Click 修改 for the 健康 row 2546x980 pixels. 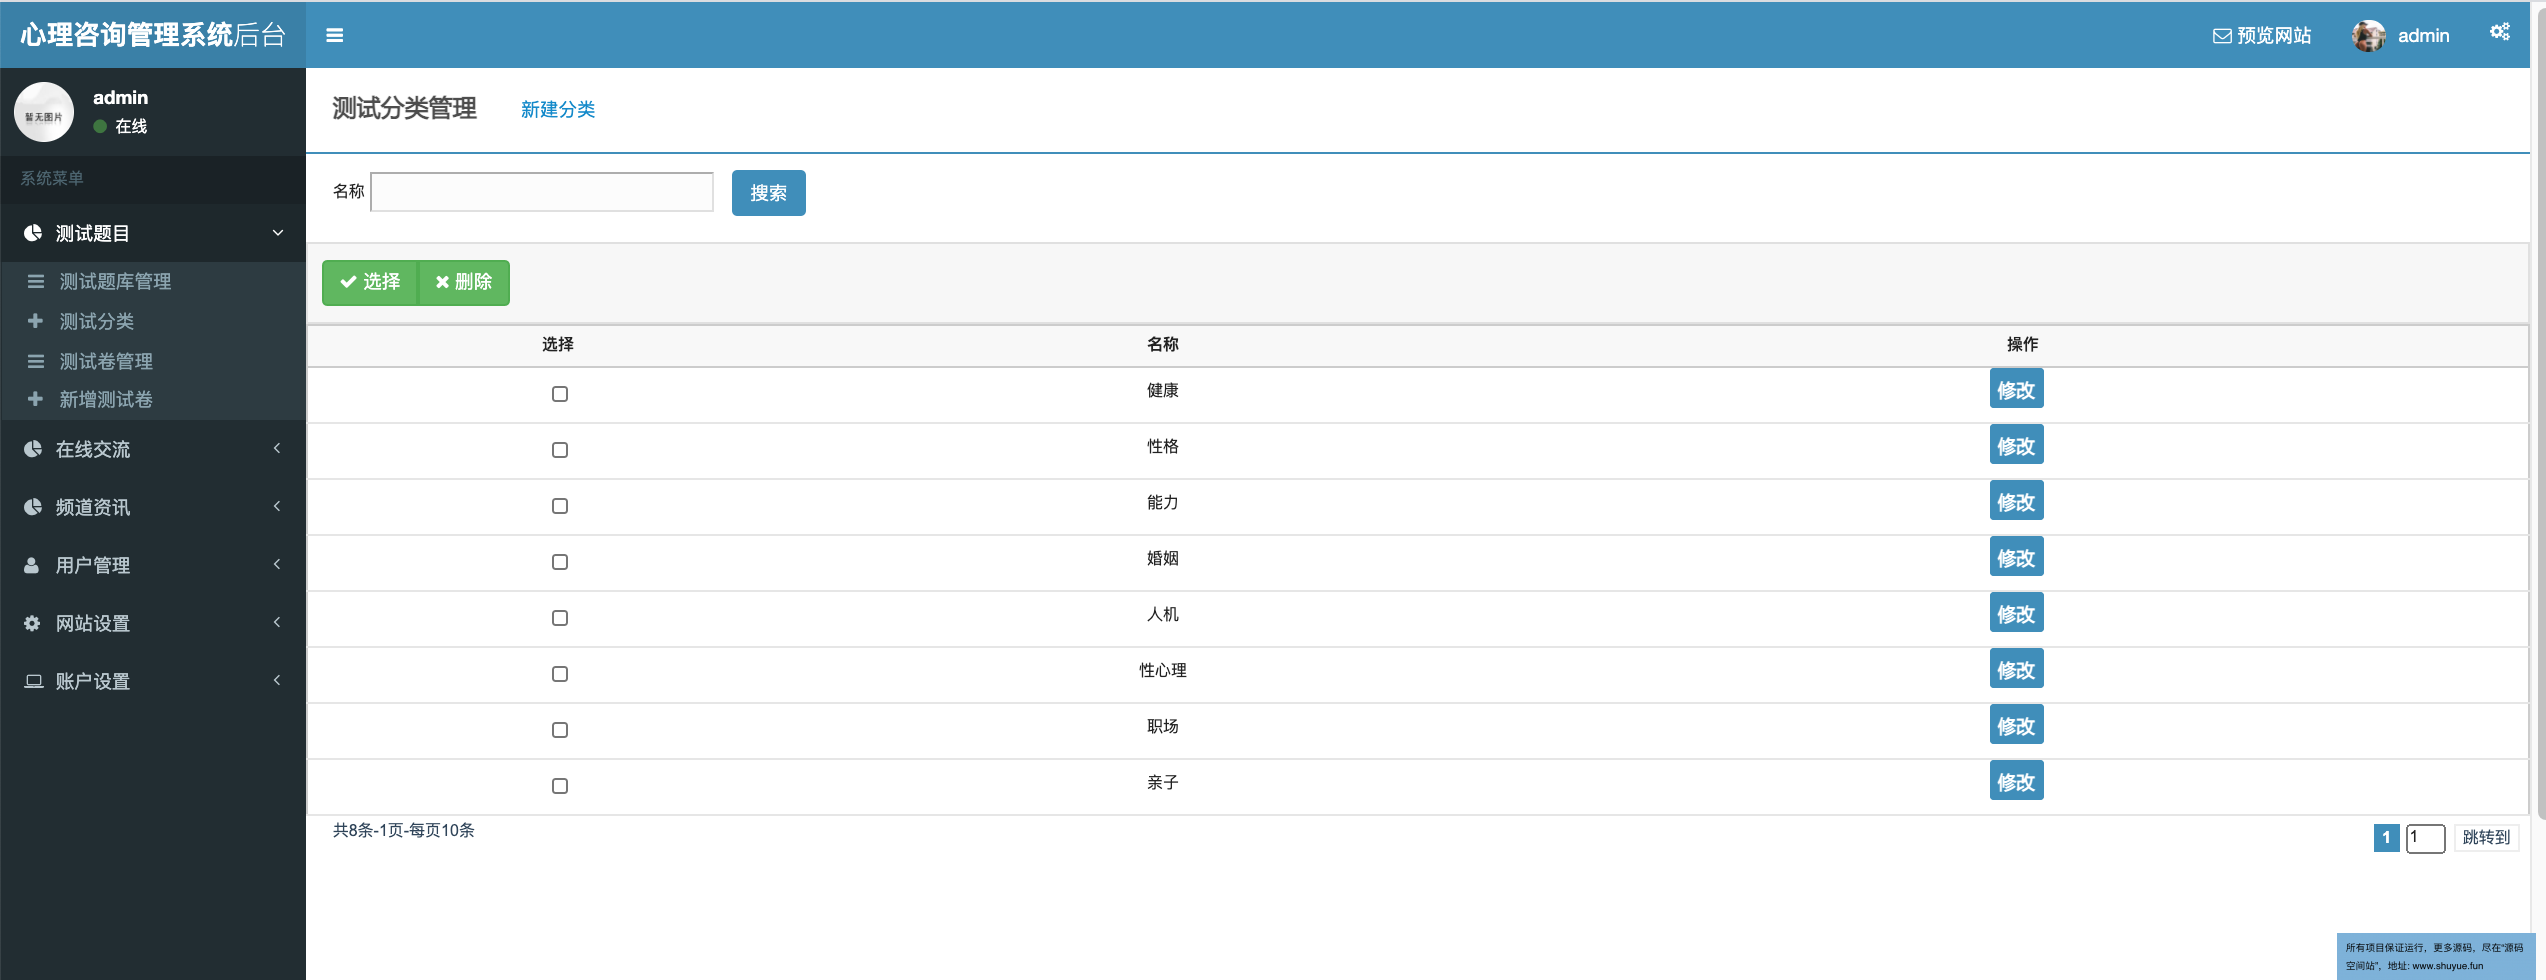[x=2016, y=390]
